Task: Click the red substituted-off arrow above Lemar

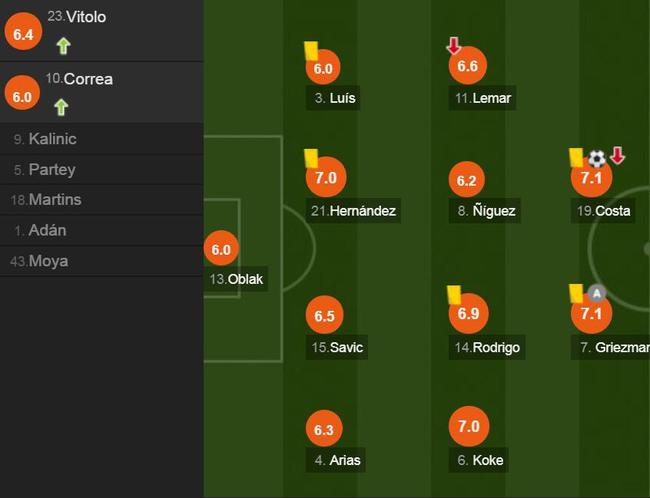Action: coord(454,46)
